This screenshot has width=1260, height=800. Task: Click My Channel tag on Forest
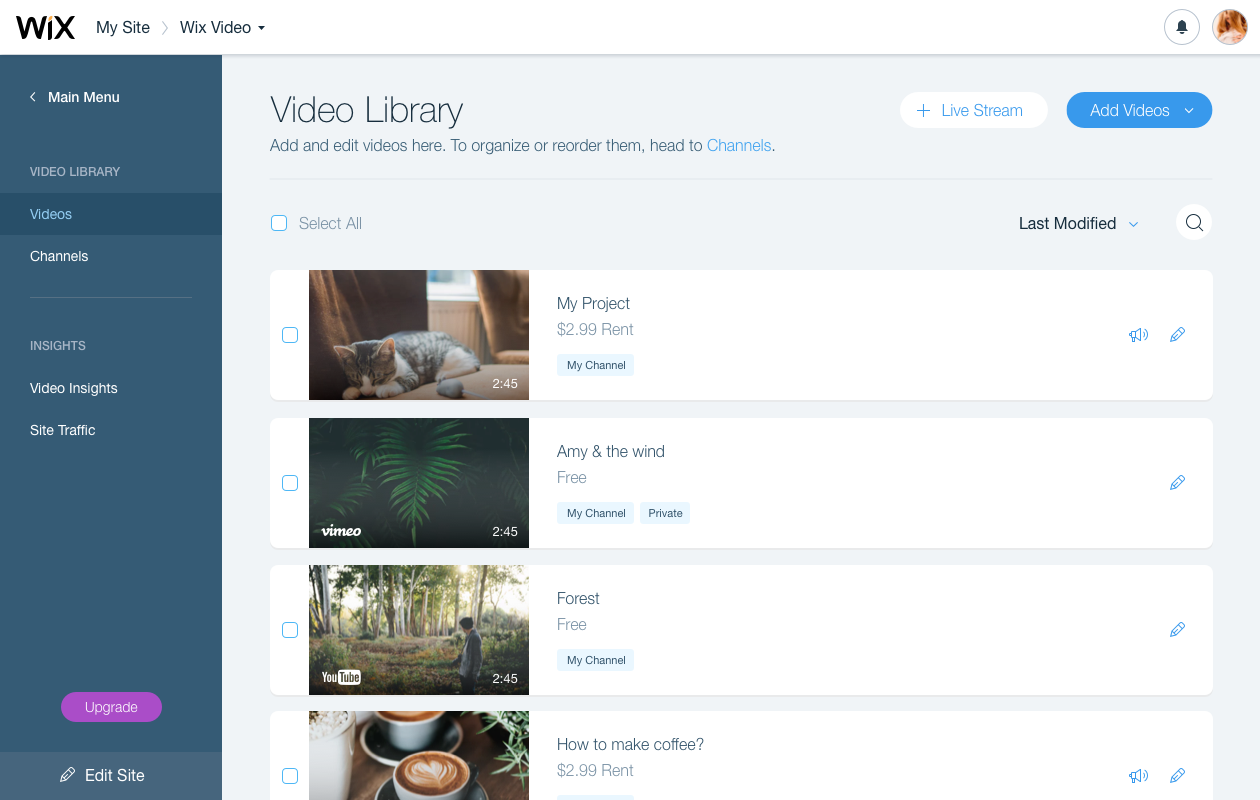tap(596, 660)
